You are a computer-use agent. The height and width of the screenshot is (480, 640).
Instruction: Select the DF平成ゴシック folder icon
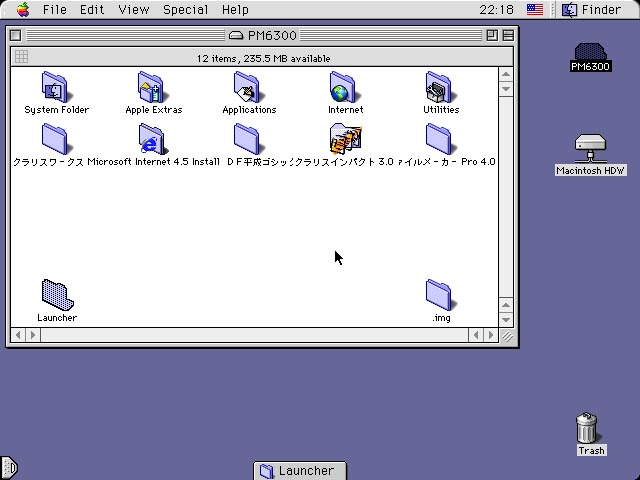click(x=248, y=139)
